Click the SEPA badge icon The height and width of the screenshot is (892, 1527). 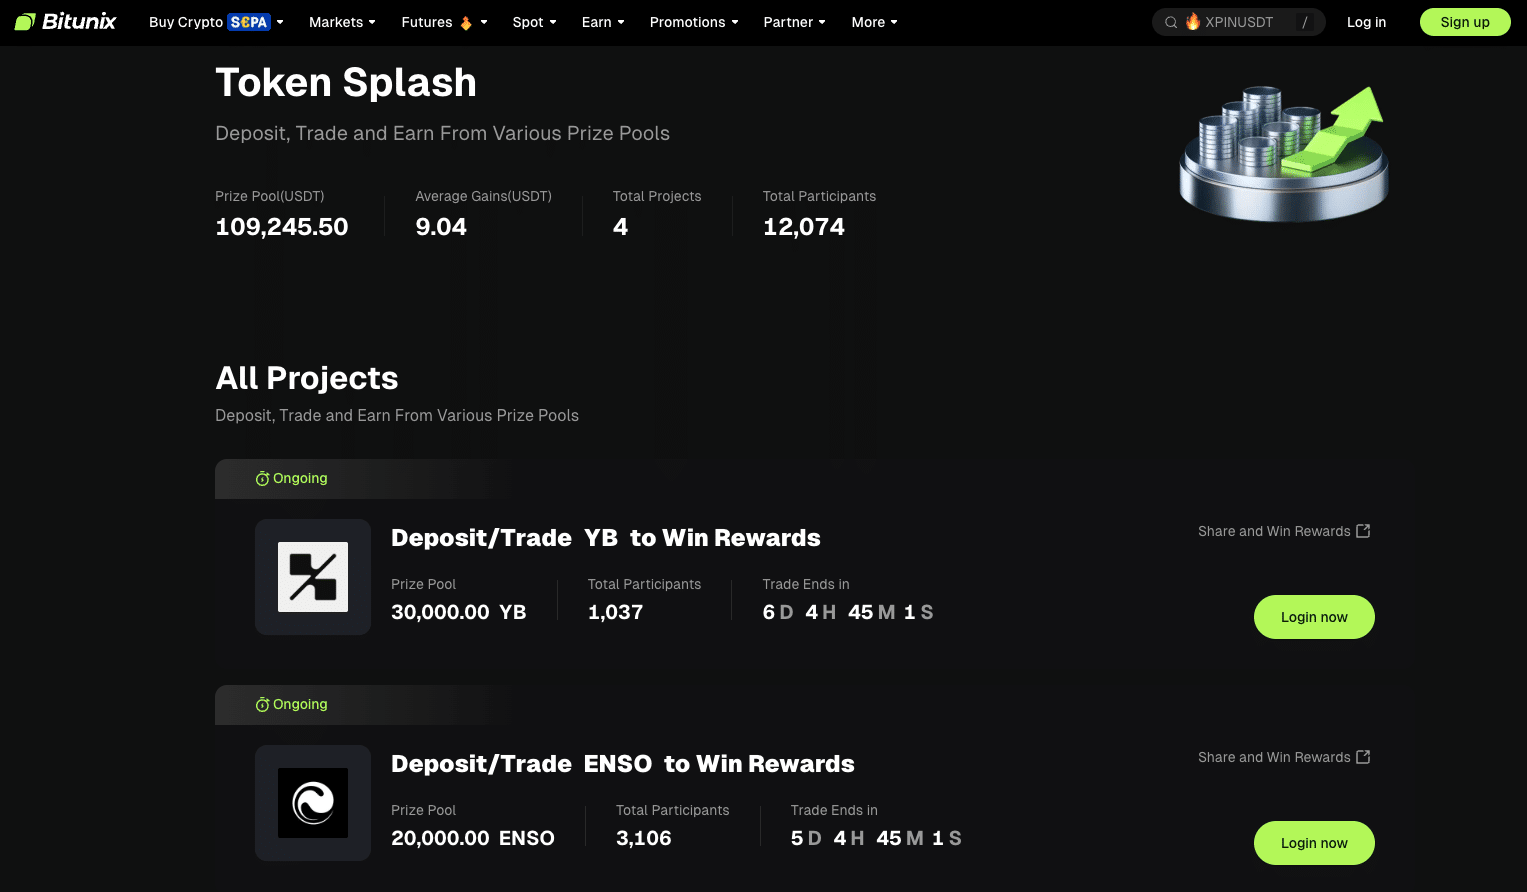click(249, 22)
